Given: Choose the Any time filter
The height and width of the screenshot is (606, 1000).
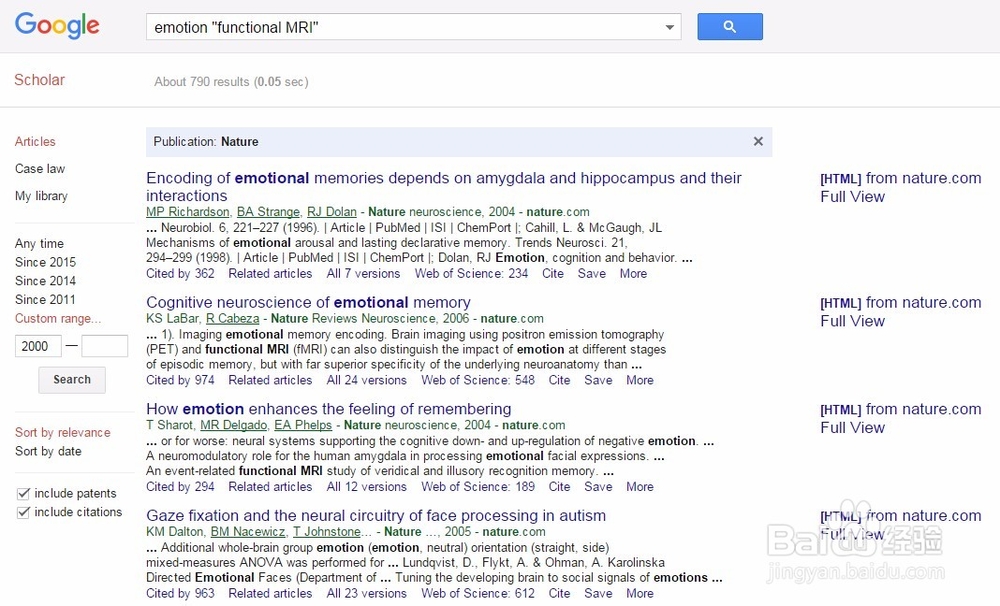Looking at the screenshot, I should 40,244.
